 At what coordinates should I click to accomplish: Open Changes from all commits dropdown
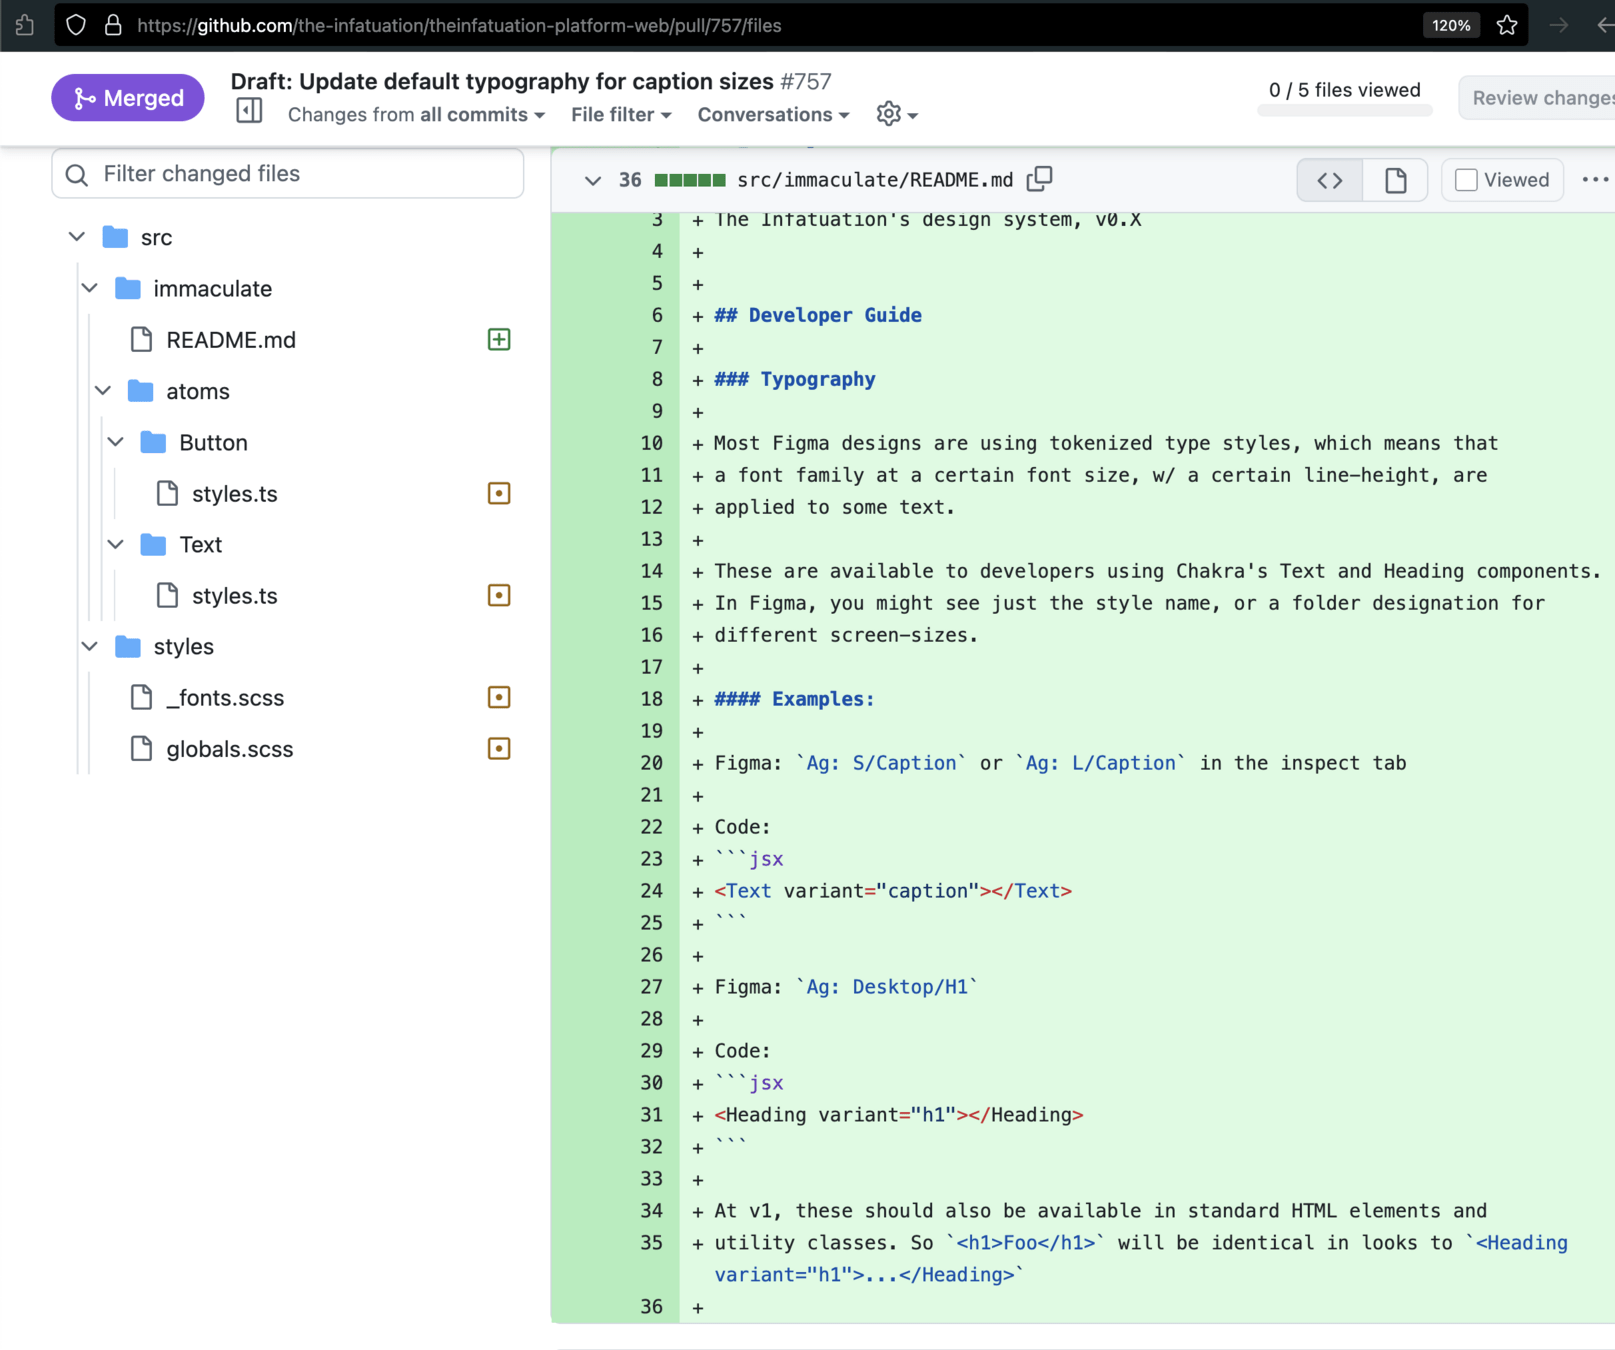[416, 114]
